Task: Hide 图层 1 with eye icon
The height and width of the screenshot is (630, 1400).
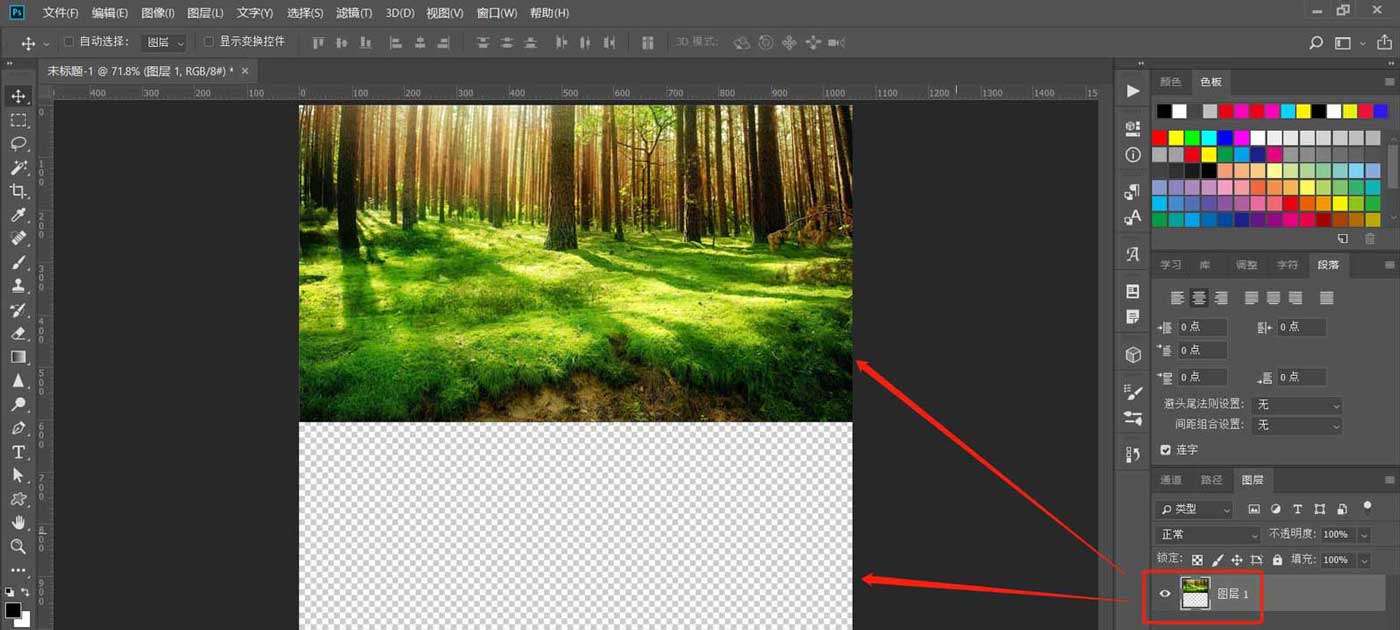Action: (1164, 594)
